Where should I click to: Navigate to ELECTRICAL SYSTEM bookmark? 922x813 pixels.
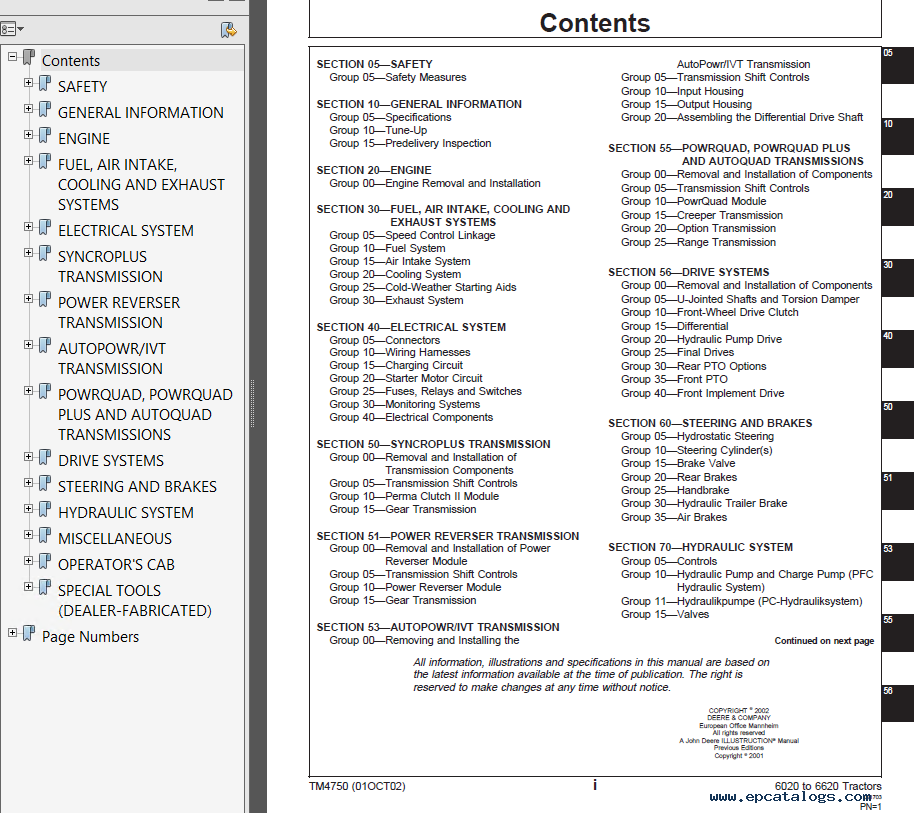(x=126, y=230)
